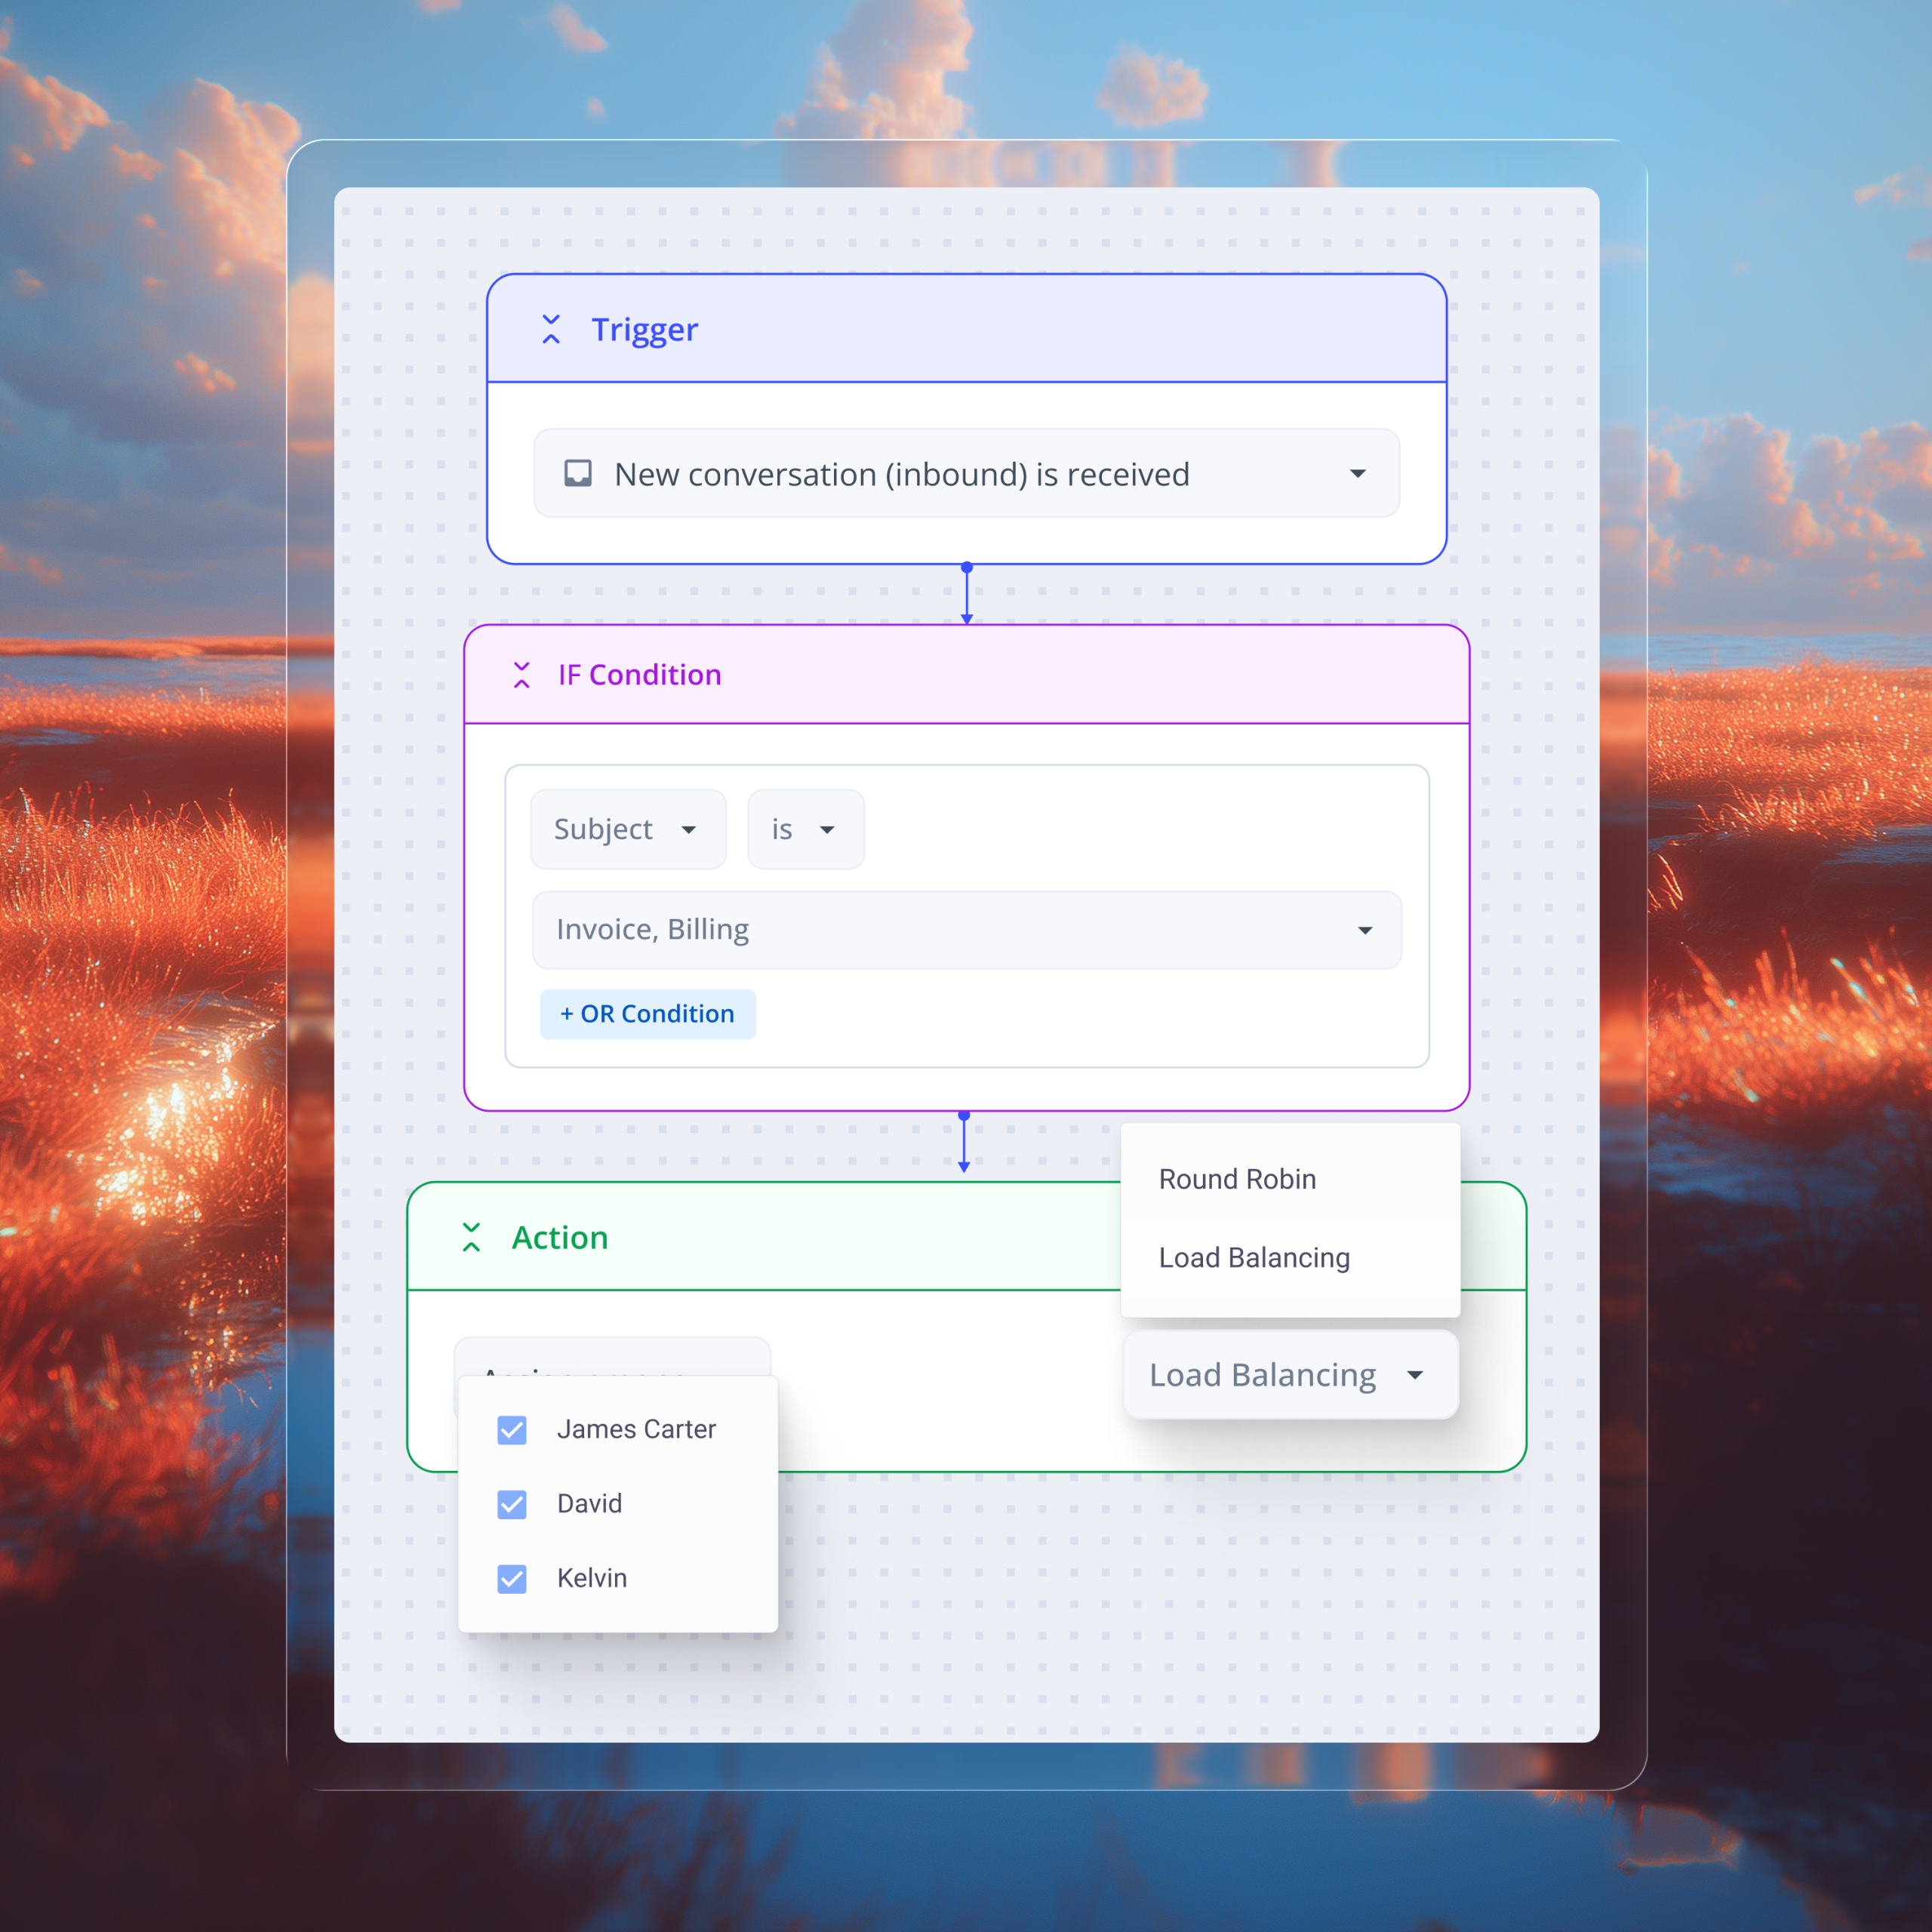
Task: Open the 'is' operator dropdown
Action: (805, 829)
